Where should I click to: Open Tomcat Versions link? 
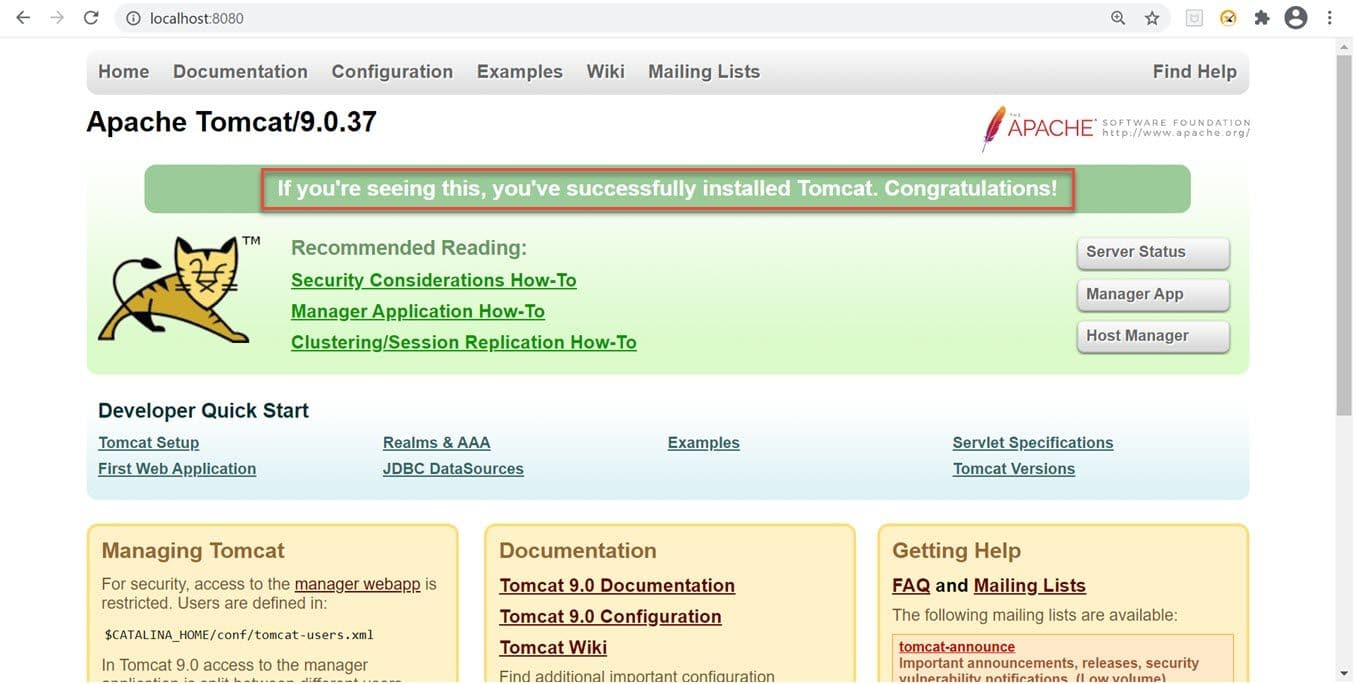[x=1014, y=469]
